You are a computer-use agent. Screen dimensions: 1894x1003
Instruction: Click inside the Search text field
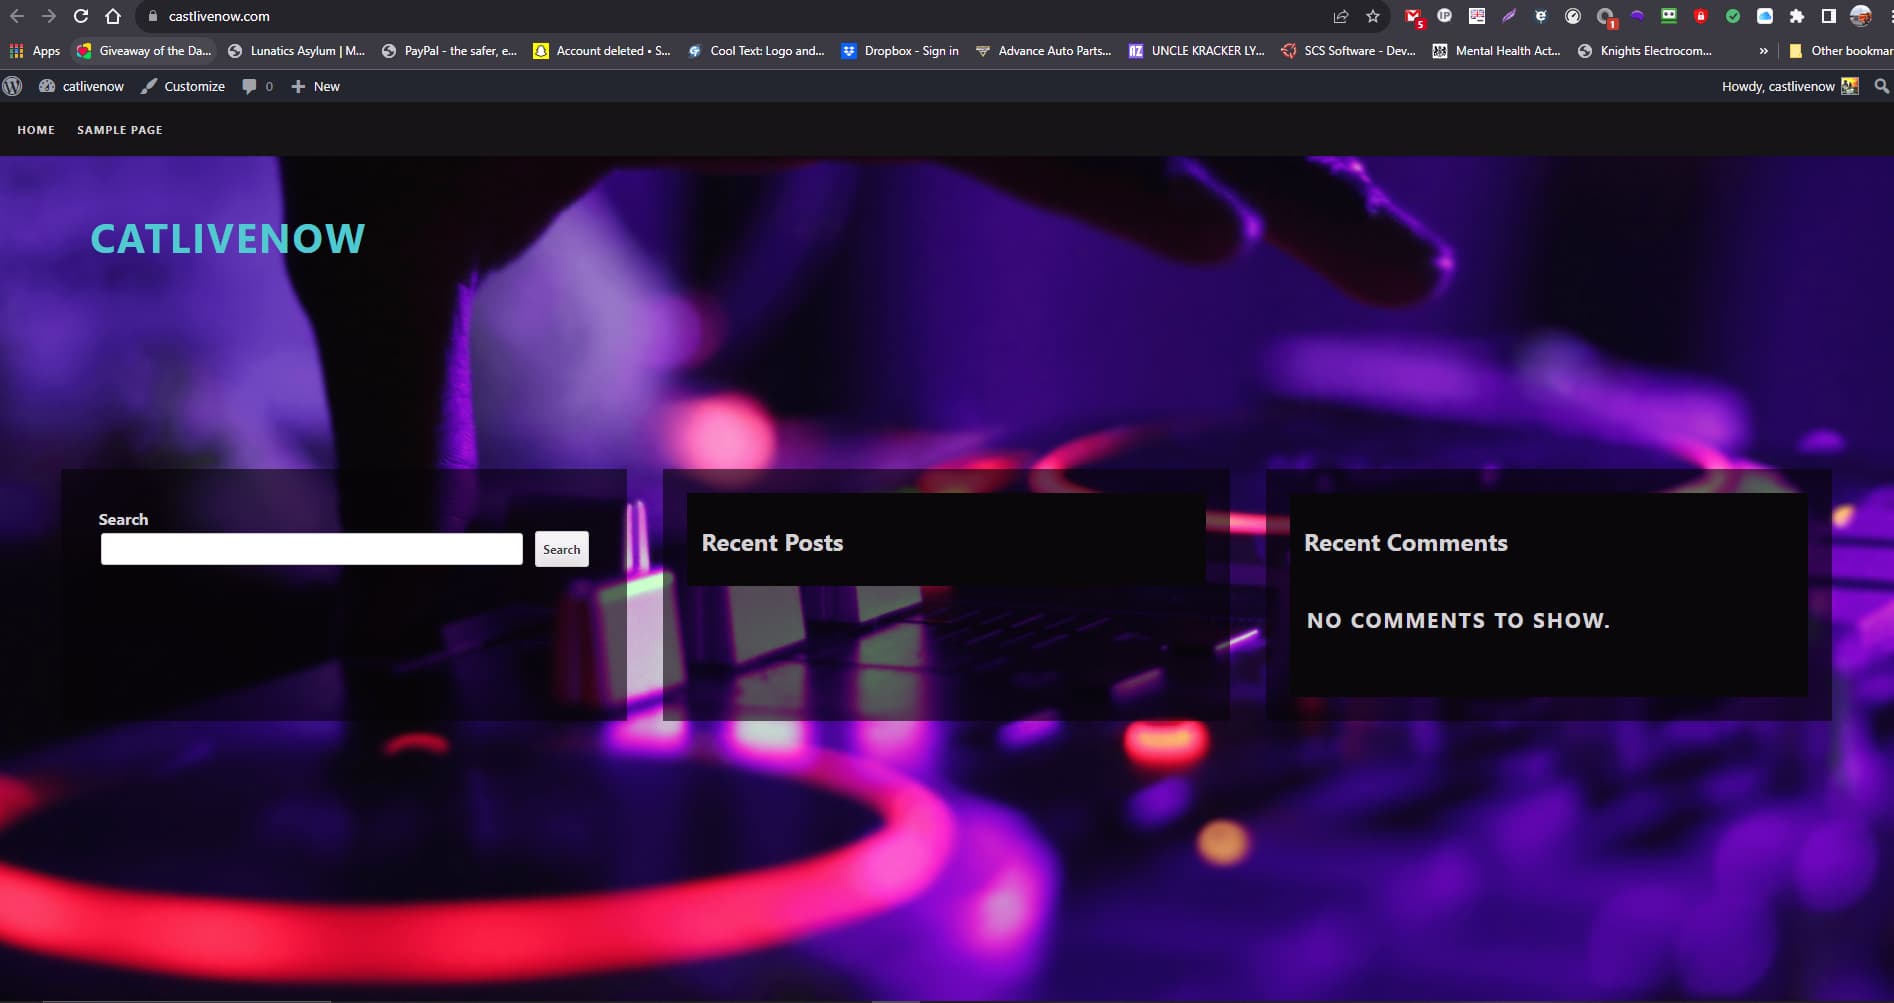(x=312, y=549)
